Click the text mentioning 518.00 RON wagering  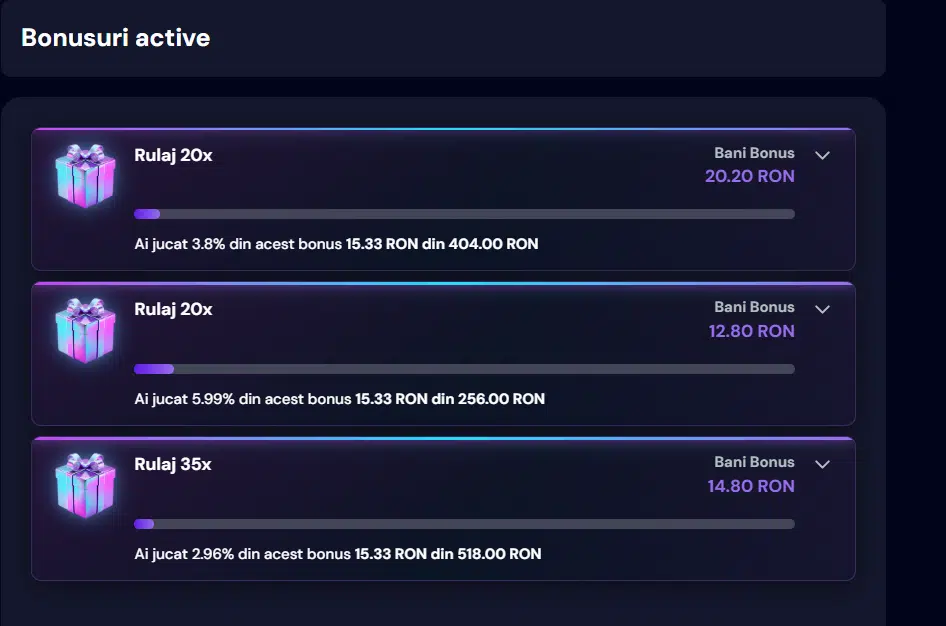338,554
